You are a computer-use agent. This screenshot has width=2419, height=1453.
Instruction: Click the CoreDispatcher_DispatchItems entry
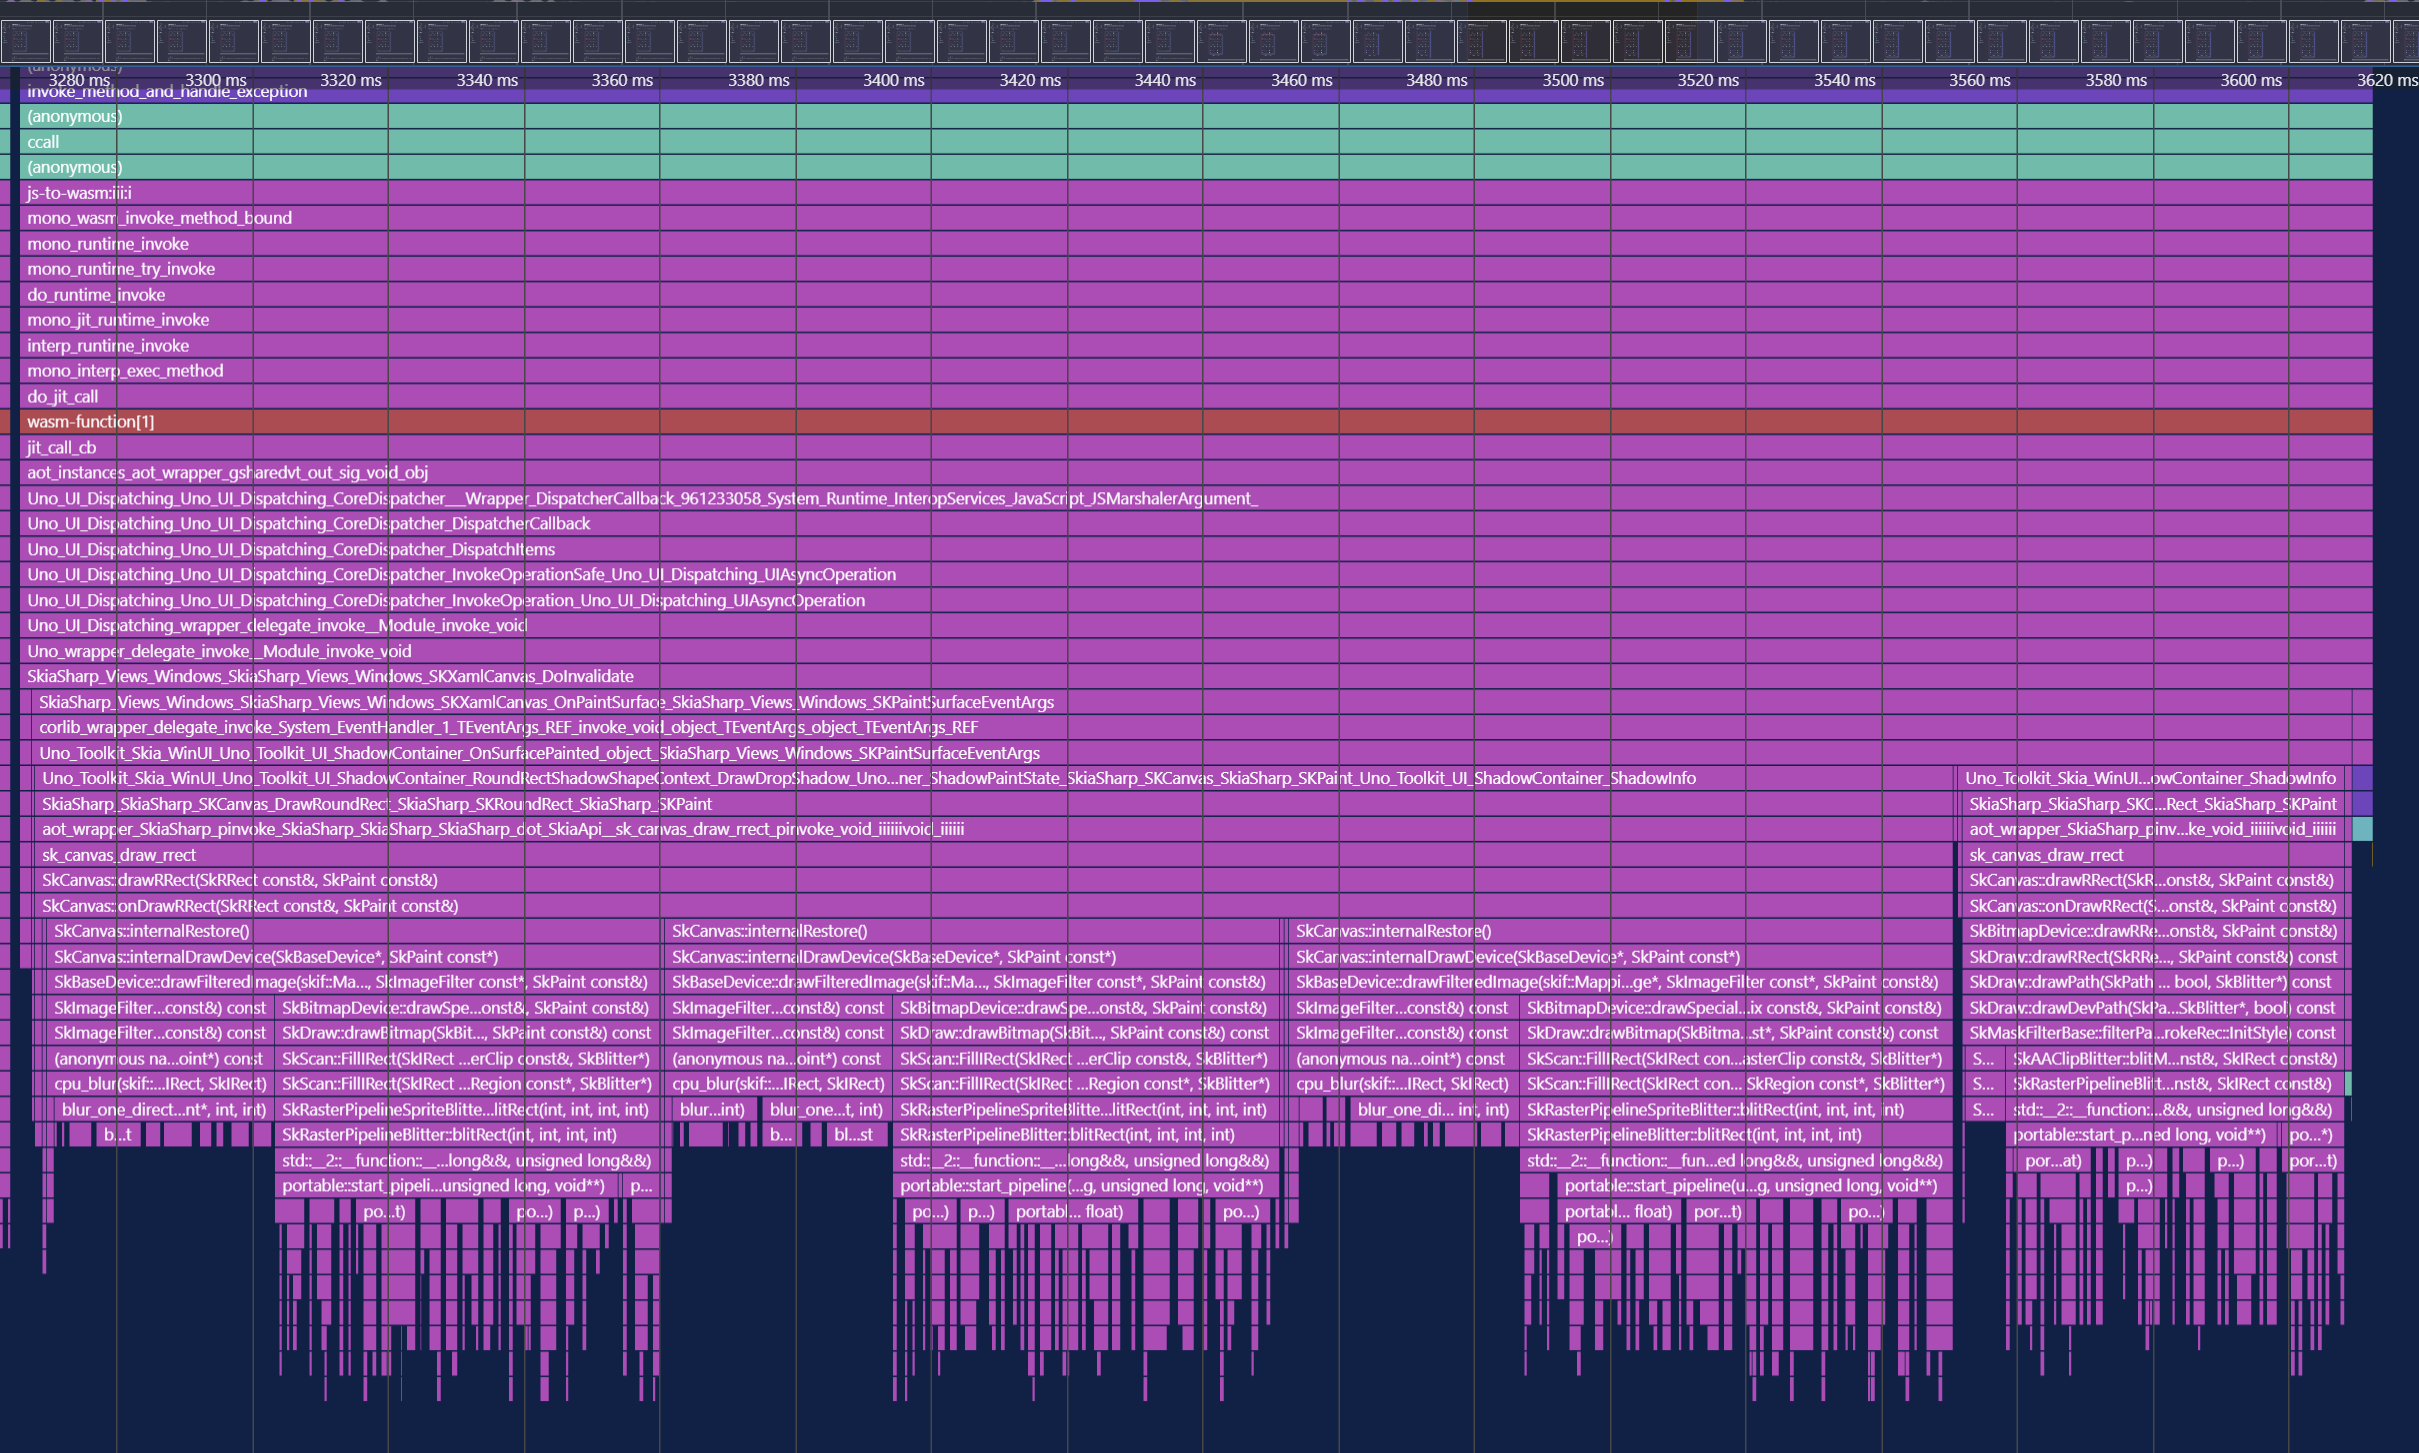pos(290,550)
